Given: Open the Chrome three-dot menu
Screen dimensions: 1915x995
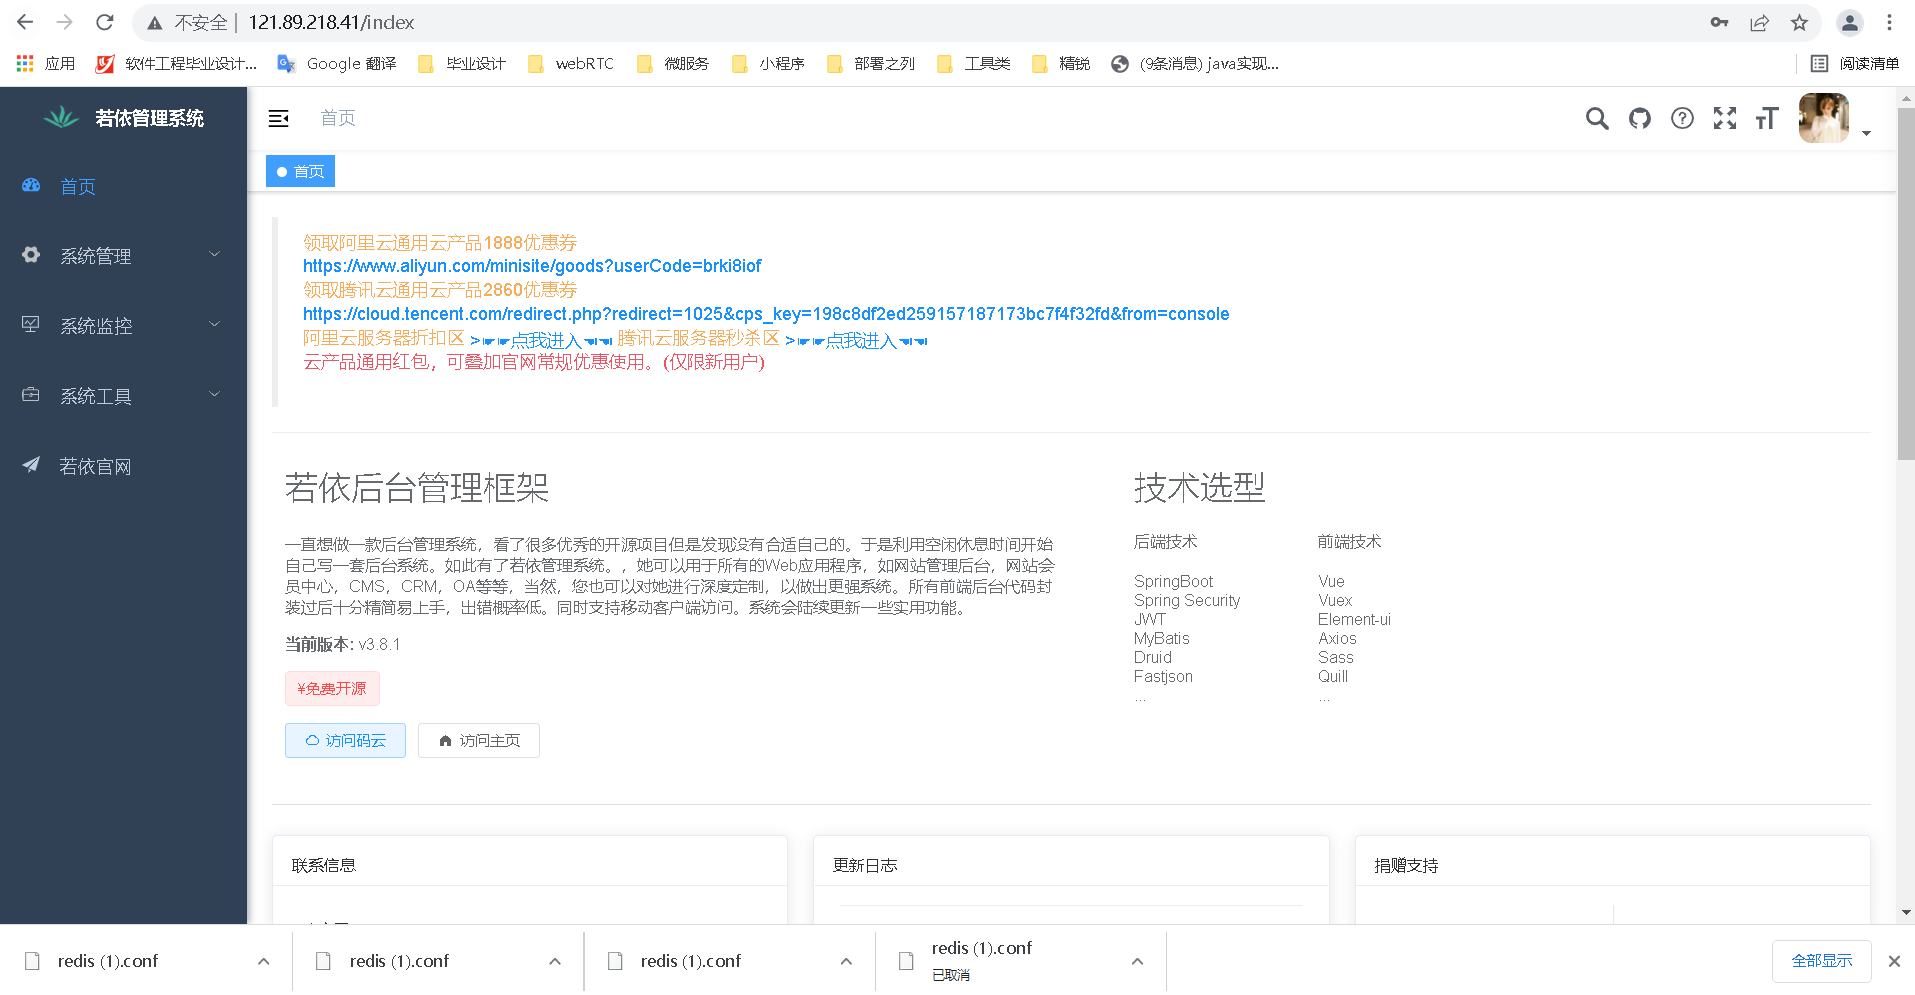Looking at the screenshot, I should pyautogui.click(x=1889, y=22).
